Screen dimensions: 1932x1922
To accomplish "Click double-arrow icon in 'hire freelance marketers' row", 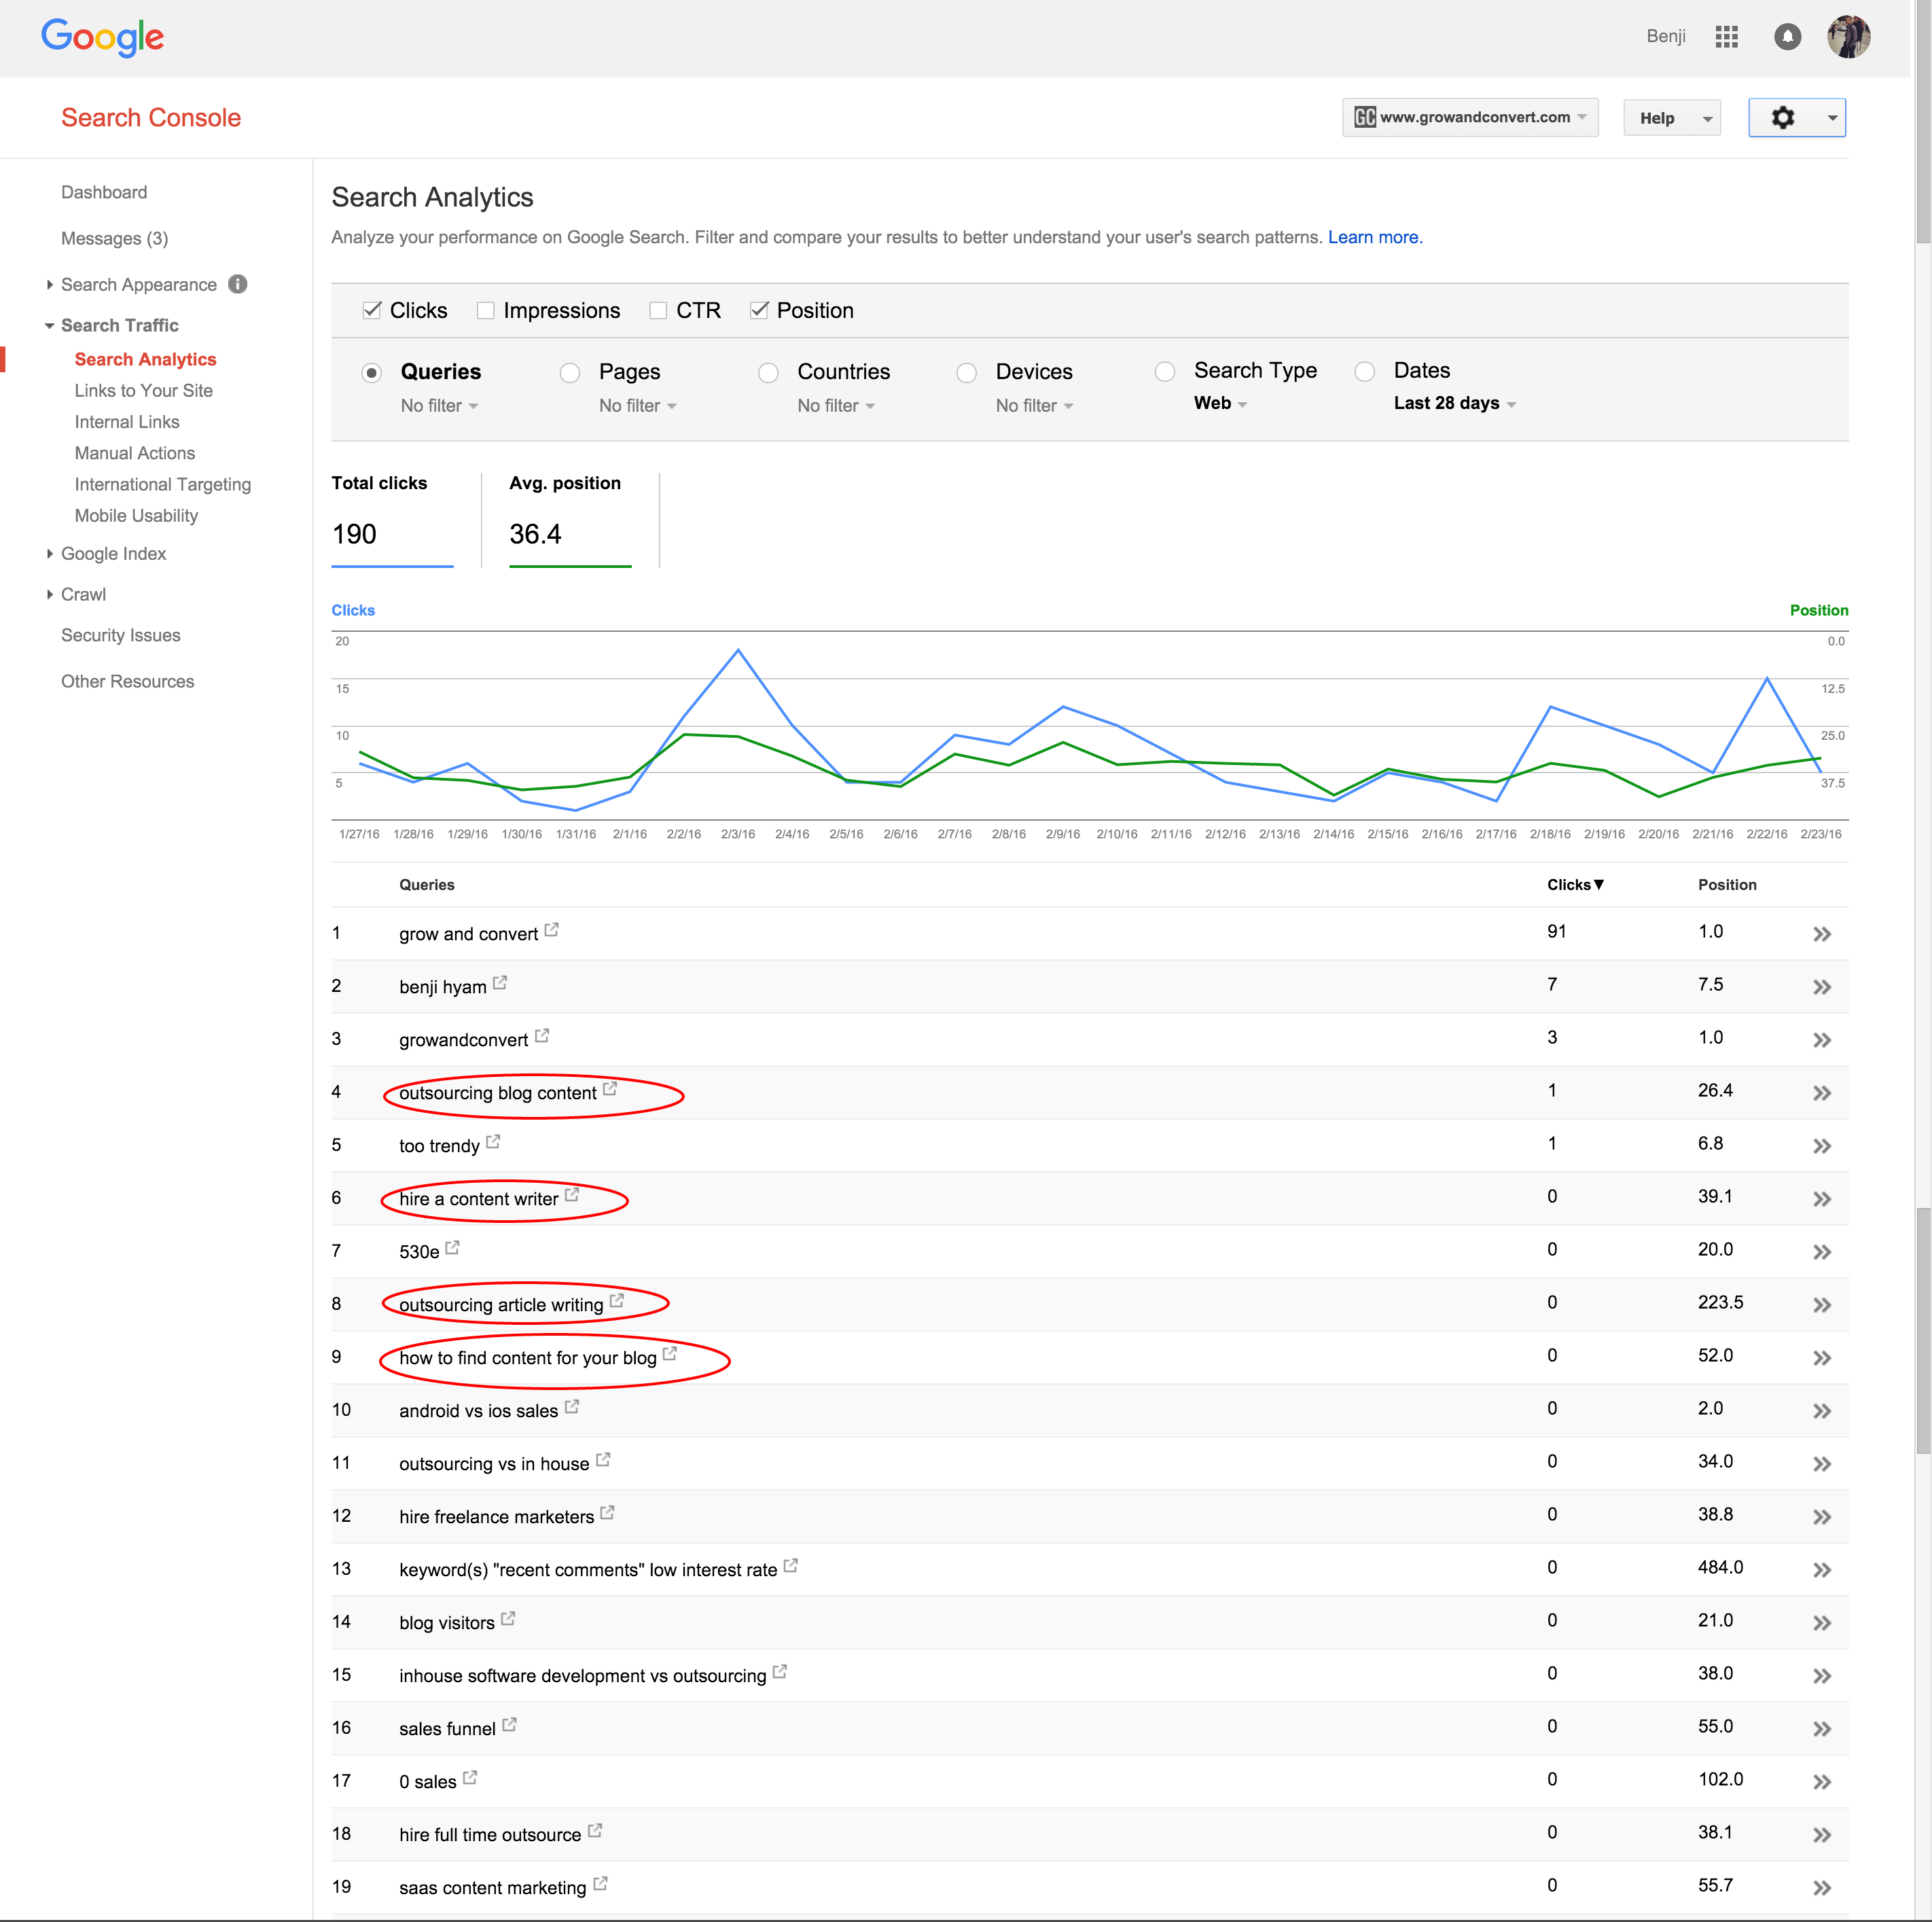I will 1822,1517.
